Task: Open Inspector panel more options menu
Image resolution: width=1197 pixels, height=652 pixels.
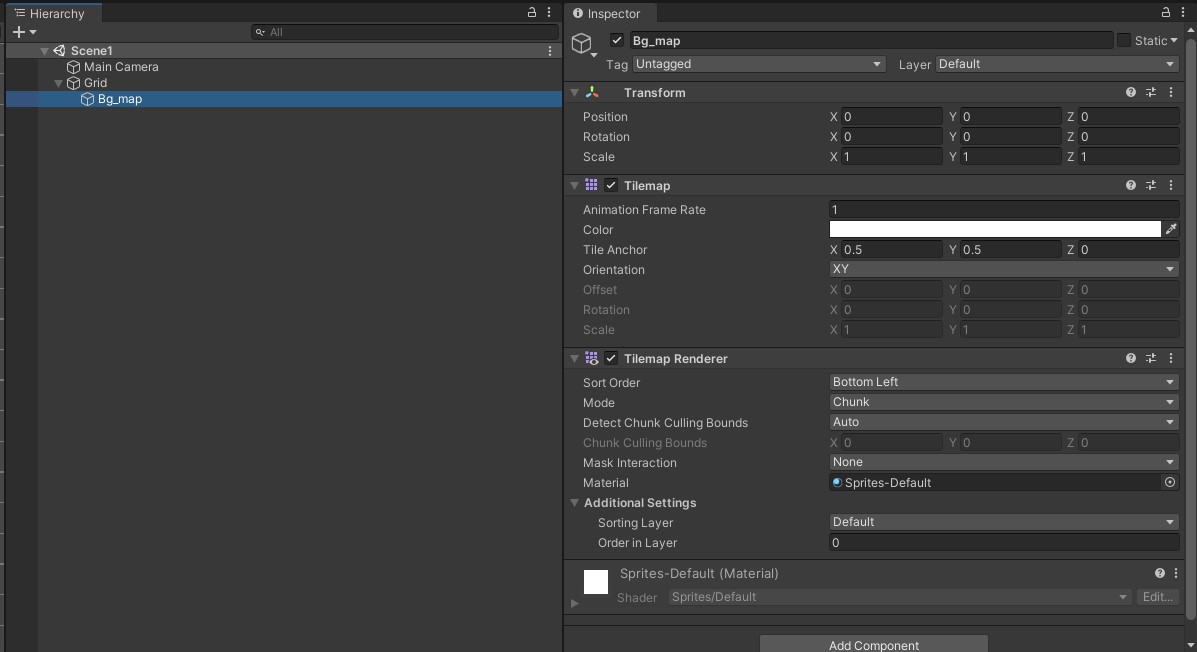Action: point(1183,12)
